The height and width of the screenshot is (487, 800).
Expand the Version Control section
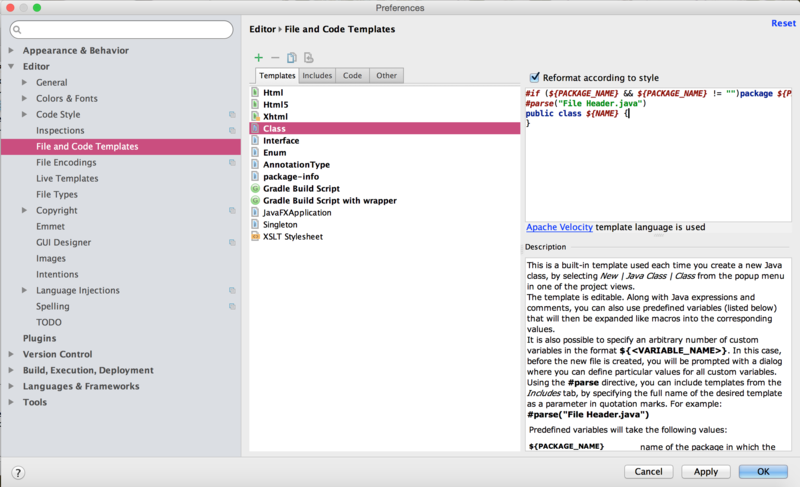(x=11, y=354)
